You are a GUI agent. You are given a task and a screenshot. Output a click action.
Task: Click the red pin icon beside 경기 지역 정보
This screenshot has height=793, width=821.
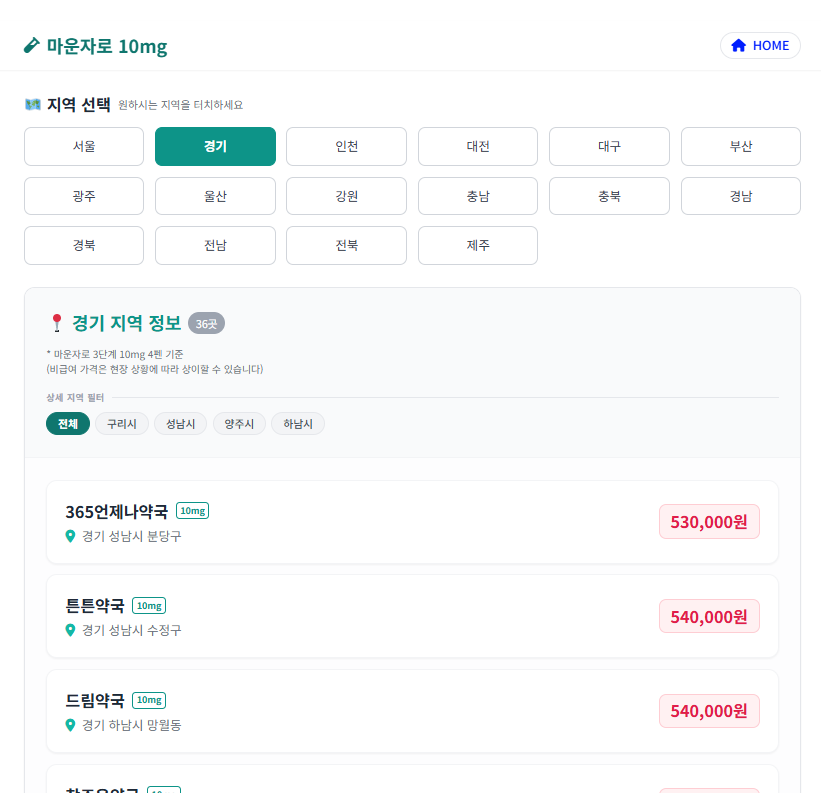click(x=56, y=323)
